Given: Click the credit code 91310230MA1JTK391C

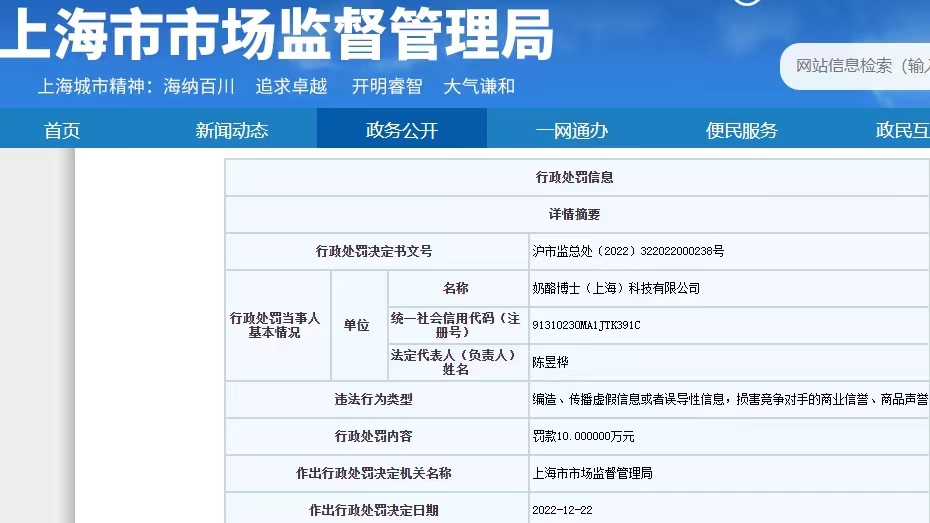Looking at the screenshot, I should click(x=586, y=325).
